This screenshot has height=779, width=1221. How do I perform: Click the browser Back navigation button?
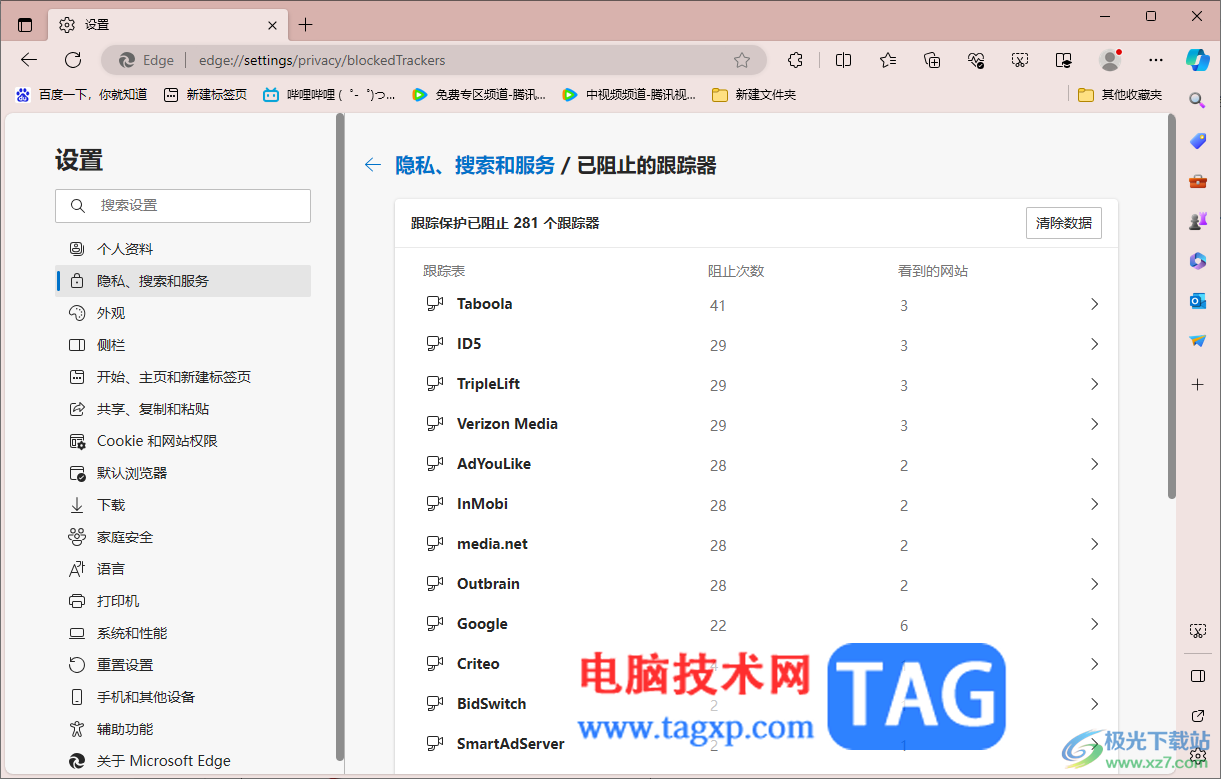(x=29, y=60)
